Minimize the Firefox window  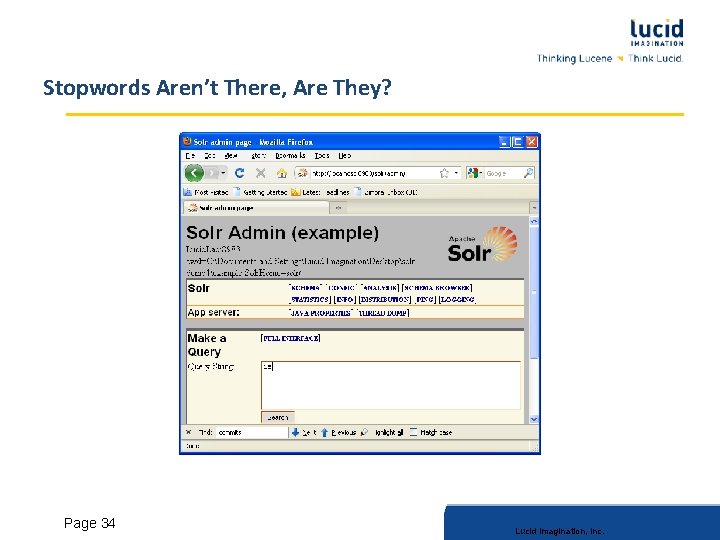[504, 142]
